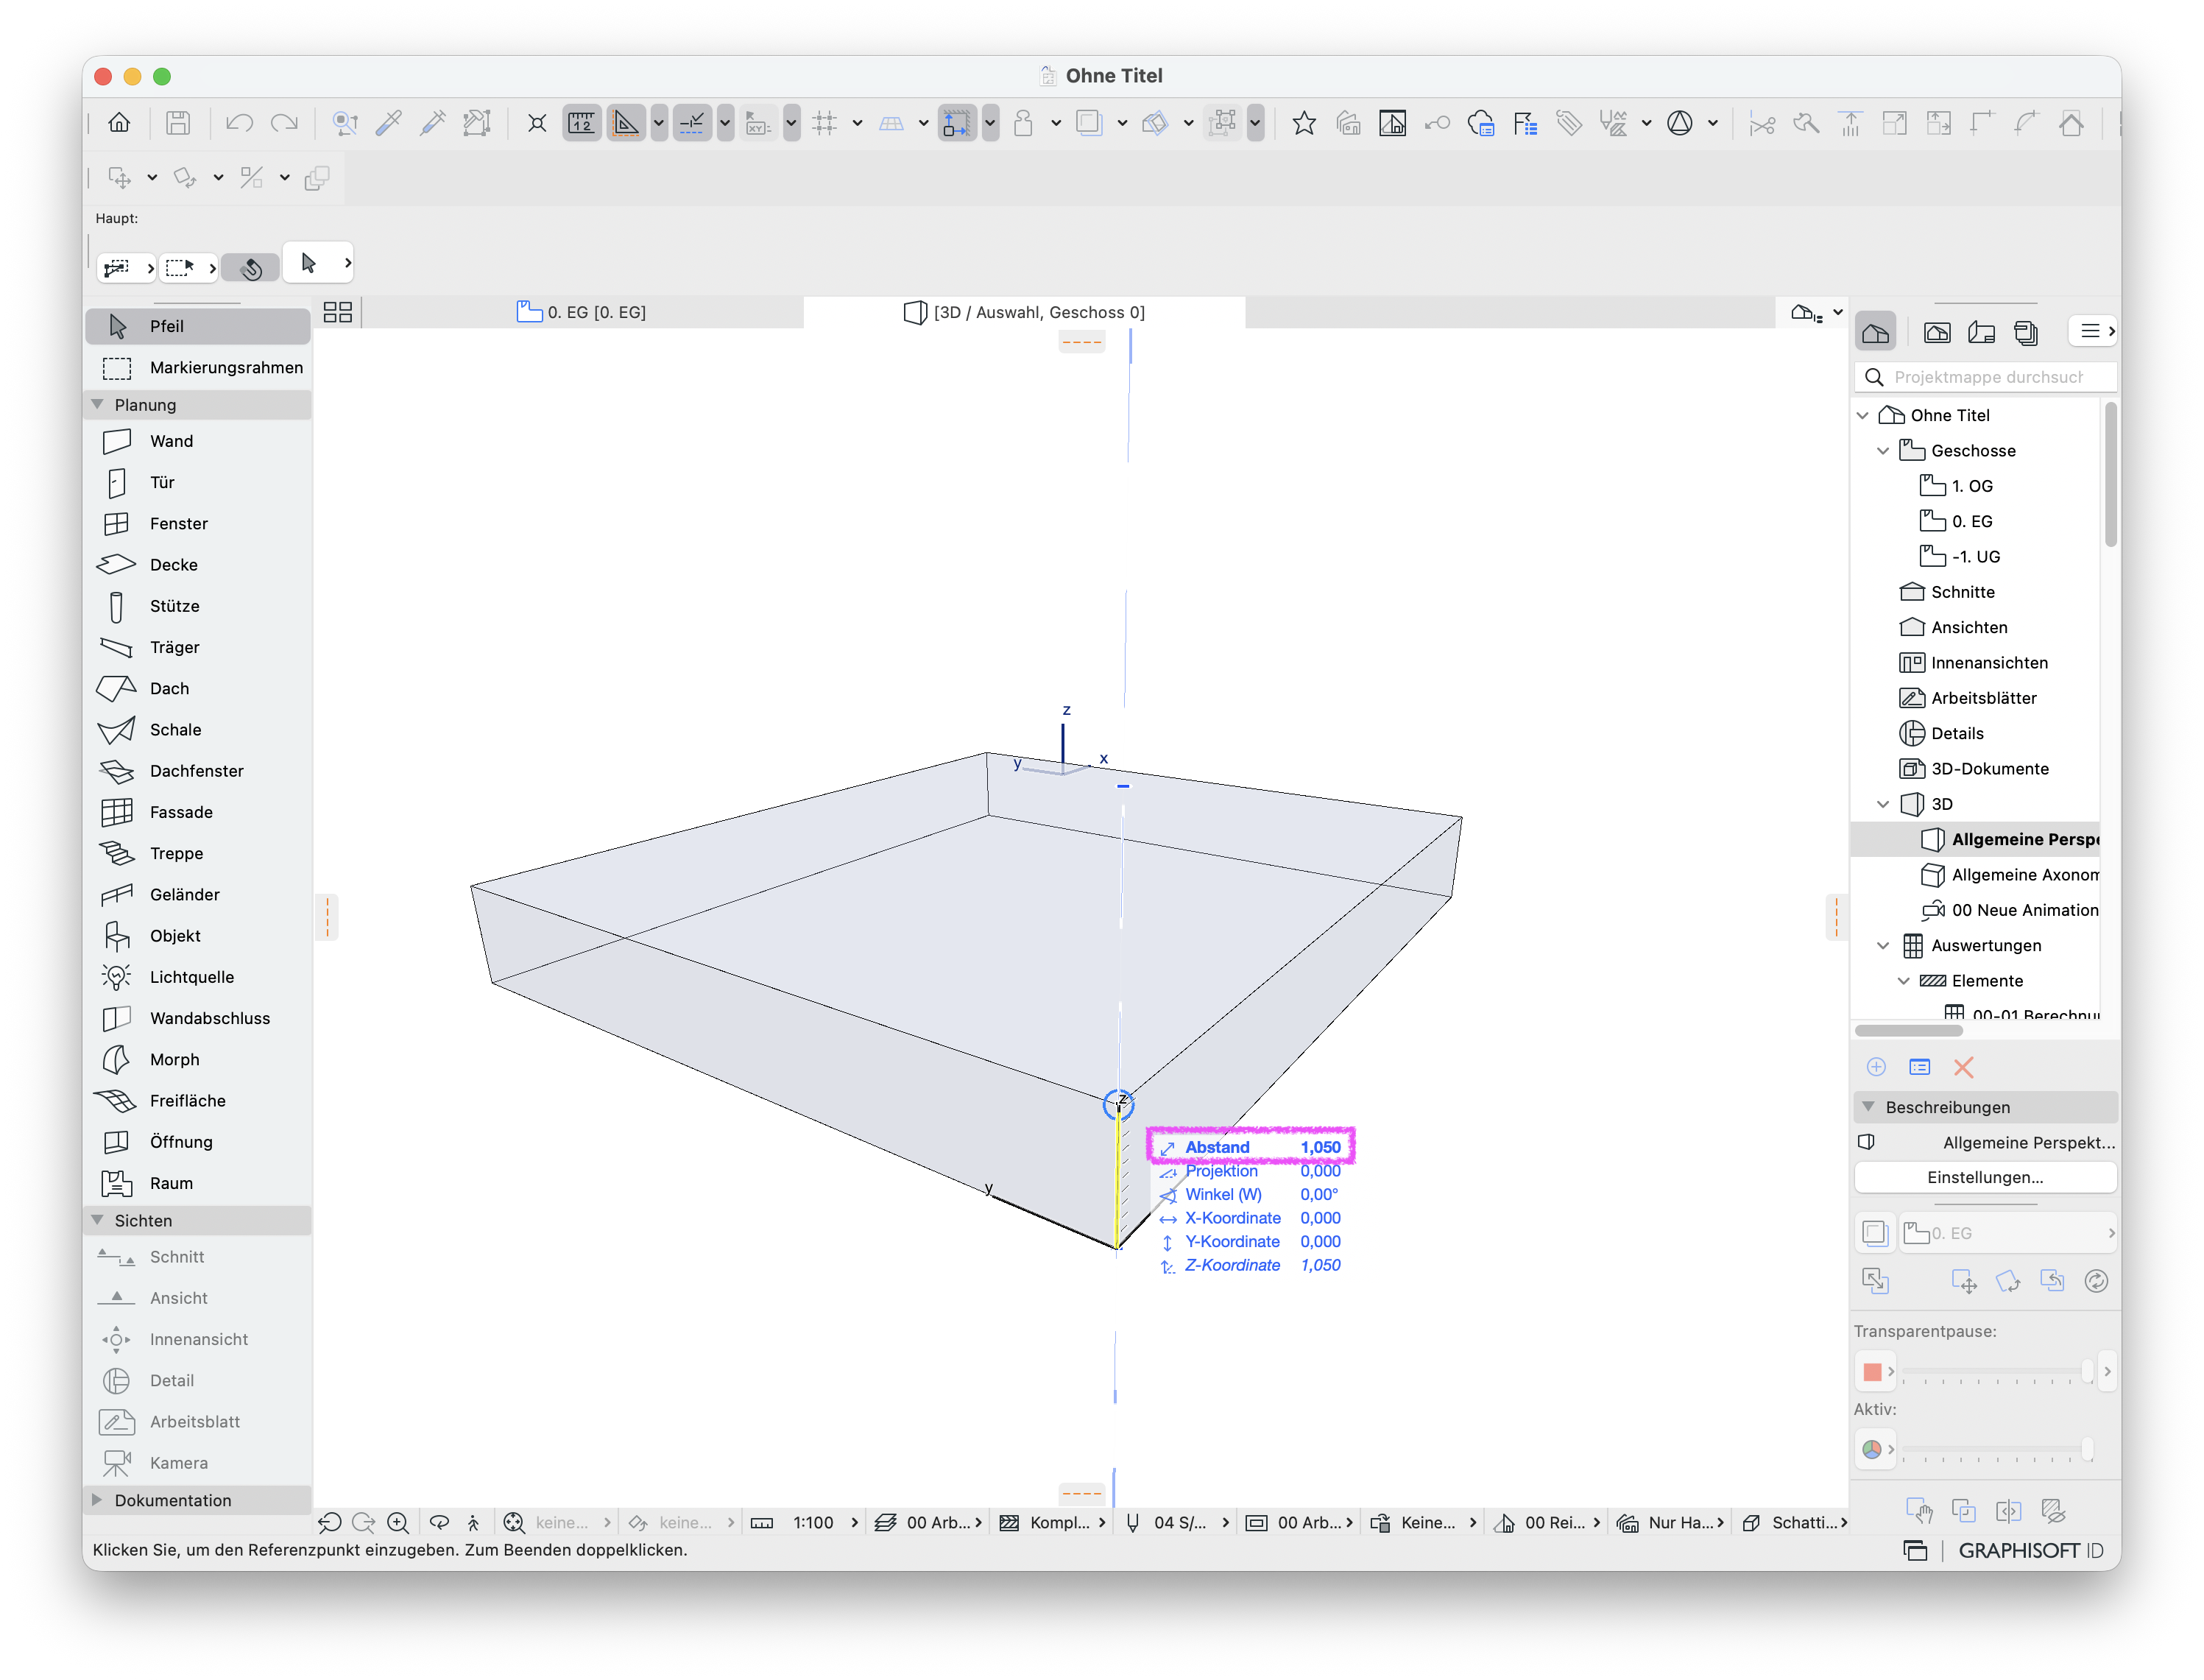Toggle the element snap button
Image resolution: width=2204 pixels, height=1680 pixels.
point(957,123)
